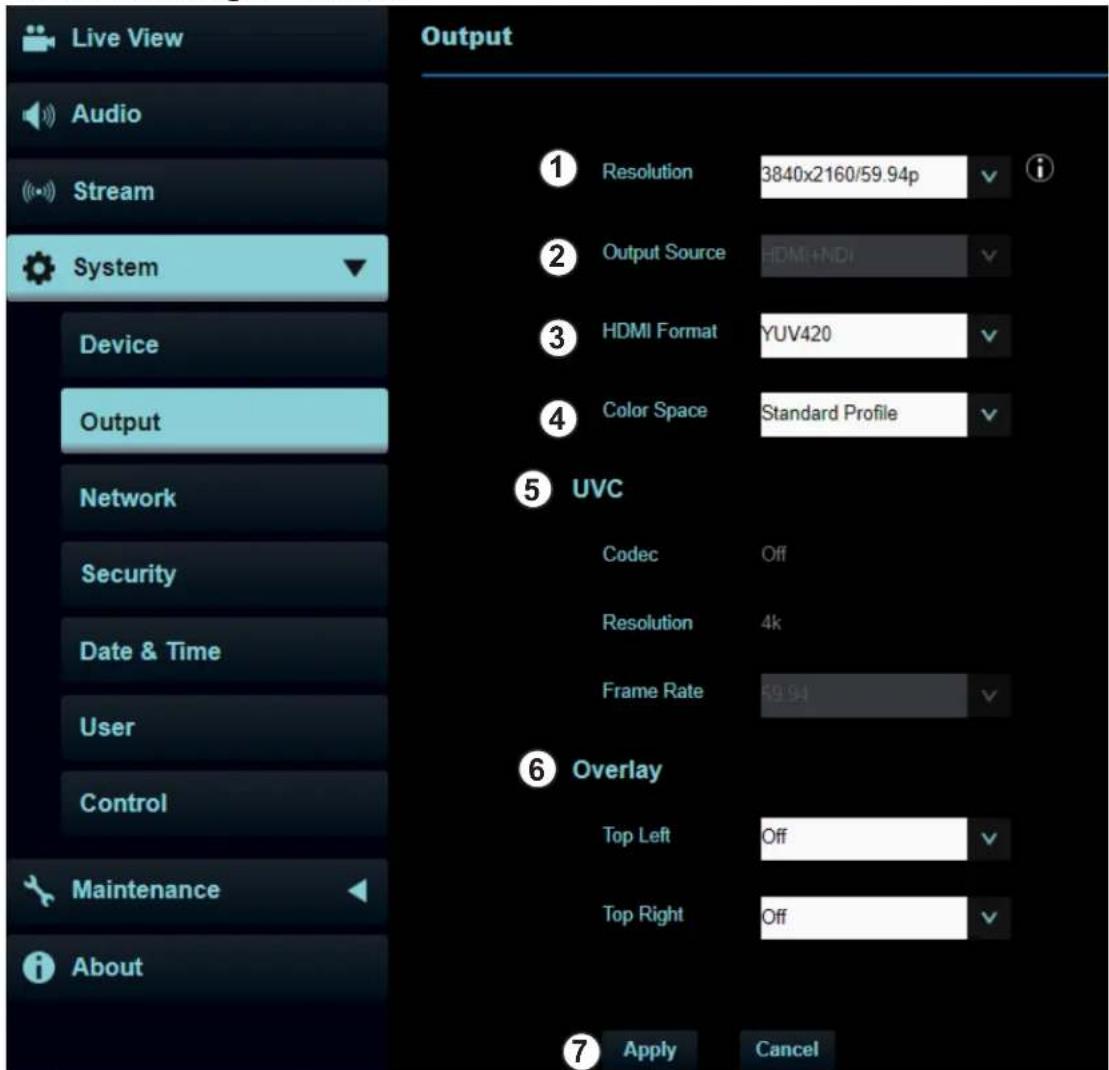Click the UVC Codec Off value
Viewport: 1109px width, 1070px height.
[774, 554]
